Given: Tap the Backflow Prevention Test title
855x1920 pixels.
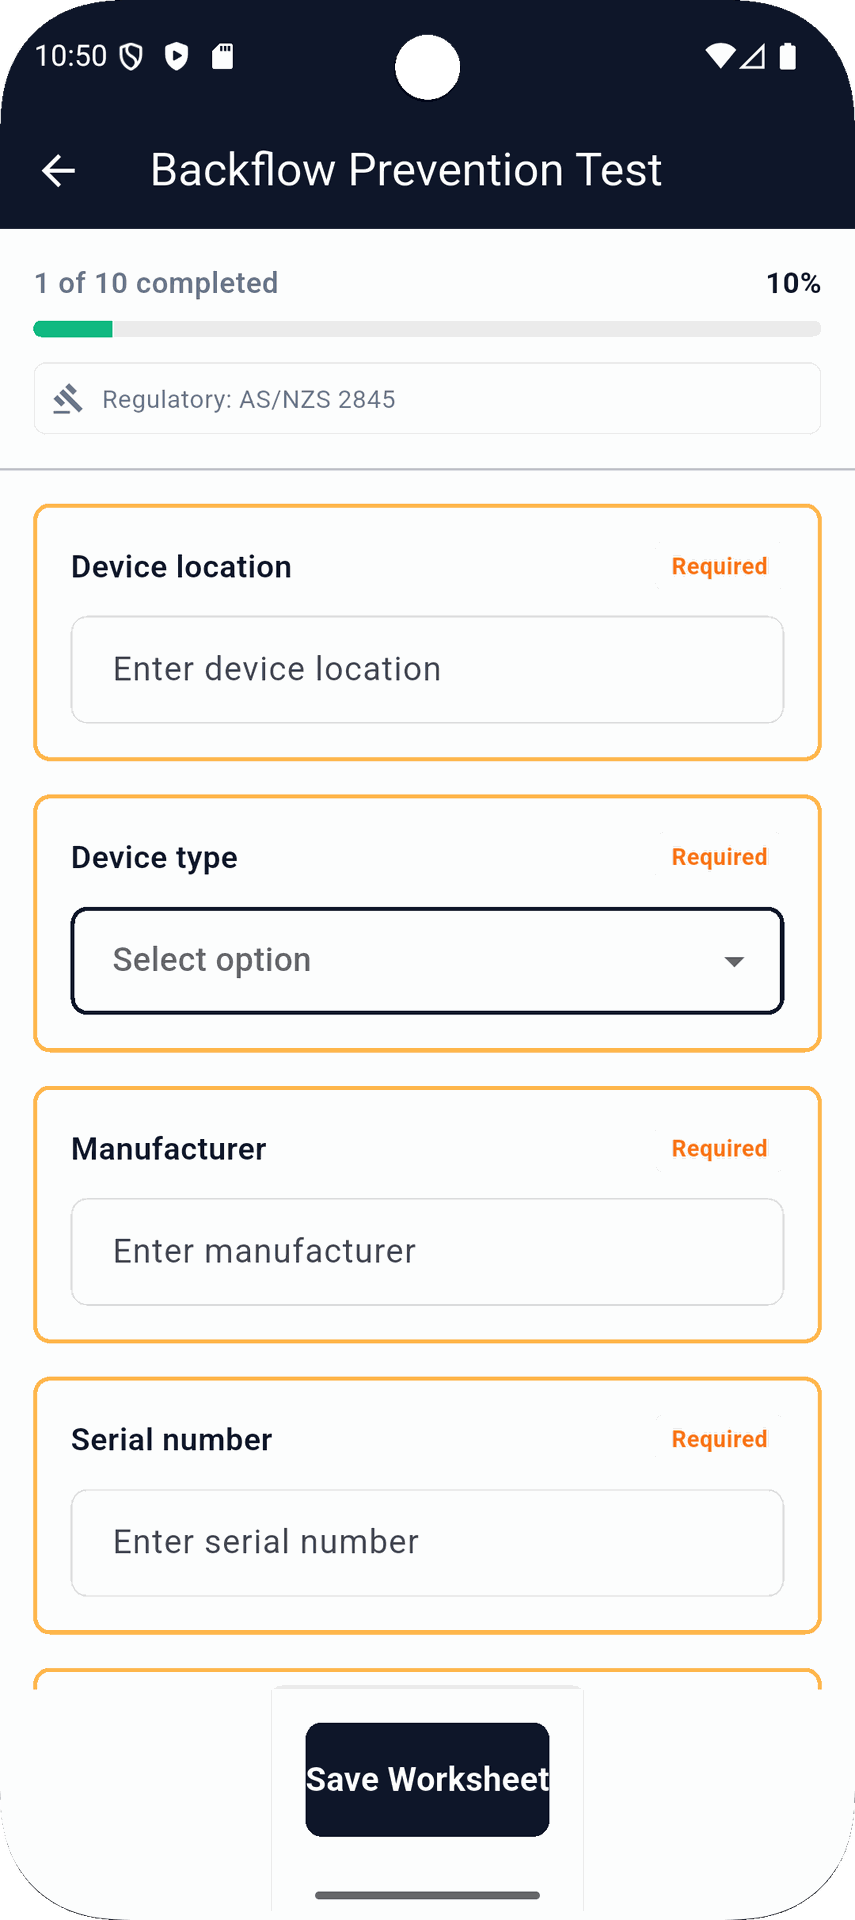Looking at the screenshot, I should 406,170.
